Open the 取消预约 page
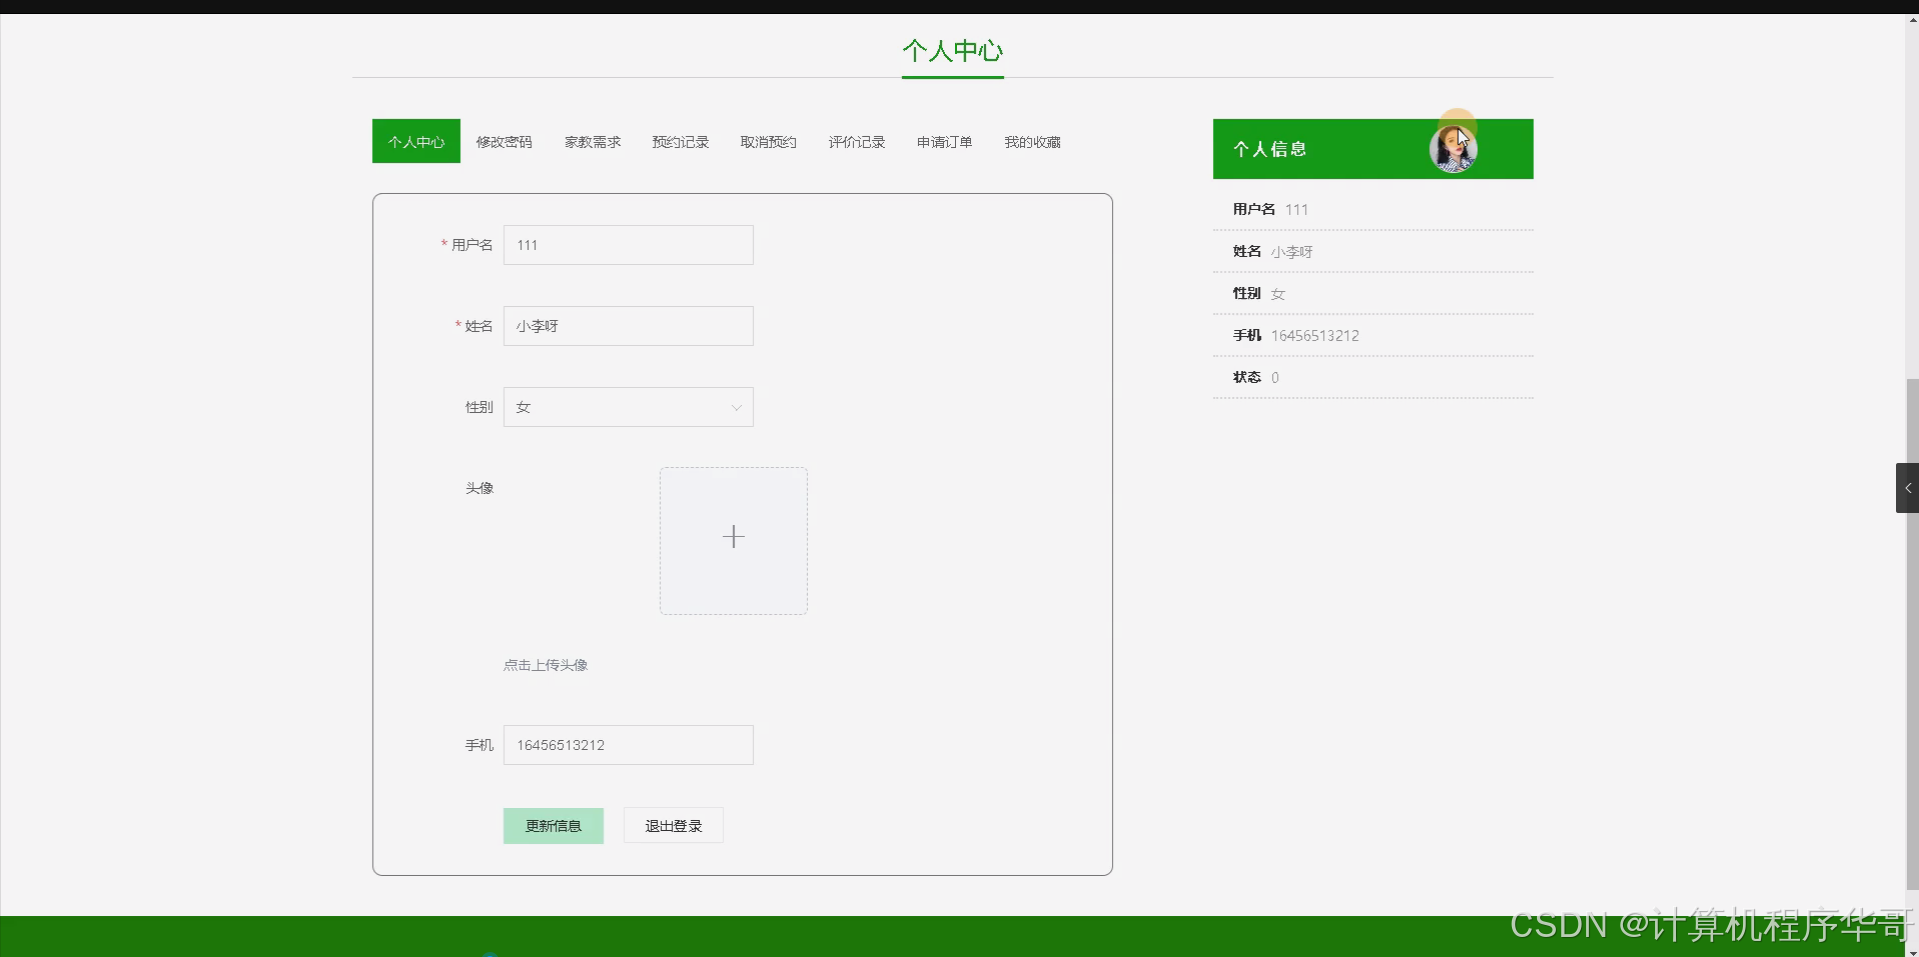This screenshot has height=957, width=1919. pyautogui.click(x=768, y=141)
